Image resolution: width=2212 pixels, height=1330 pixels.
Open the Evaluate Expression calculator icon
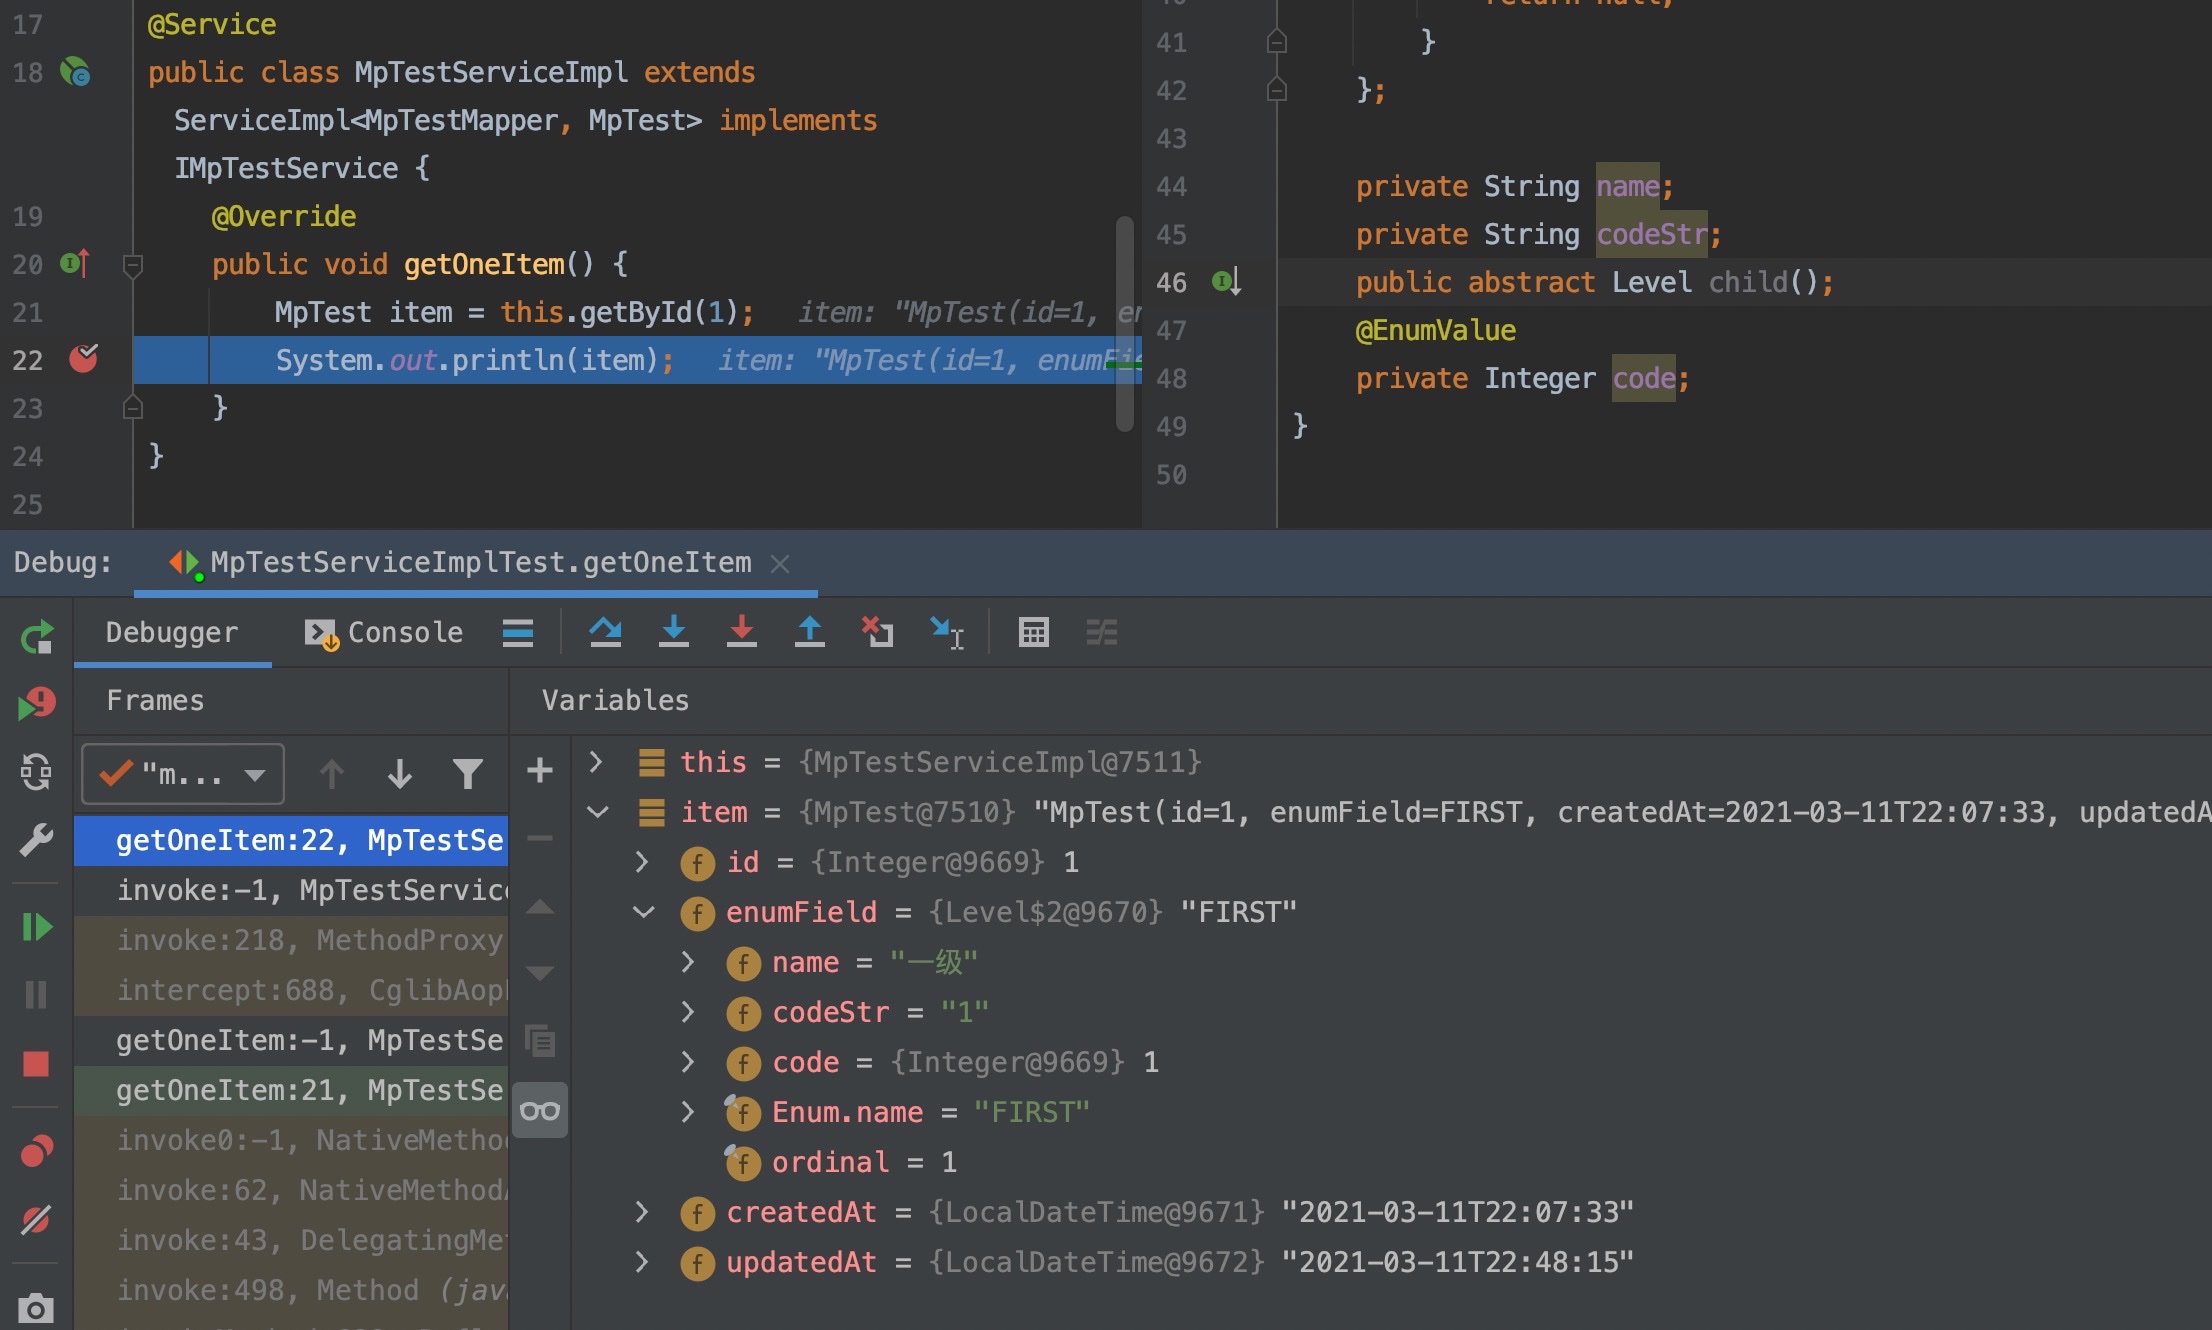(1033, 632)
